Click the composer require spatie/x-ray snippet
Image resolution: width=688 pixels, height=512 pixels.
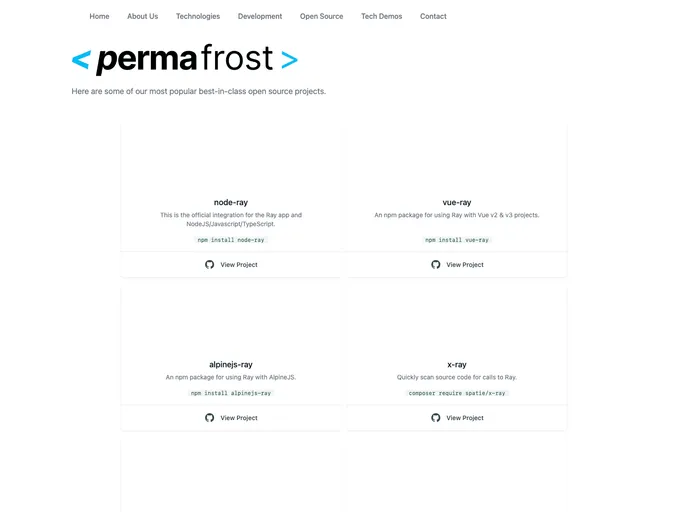pos(457,393)
